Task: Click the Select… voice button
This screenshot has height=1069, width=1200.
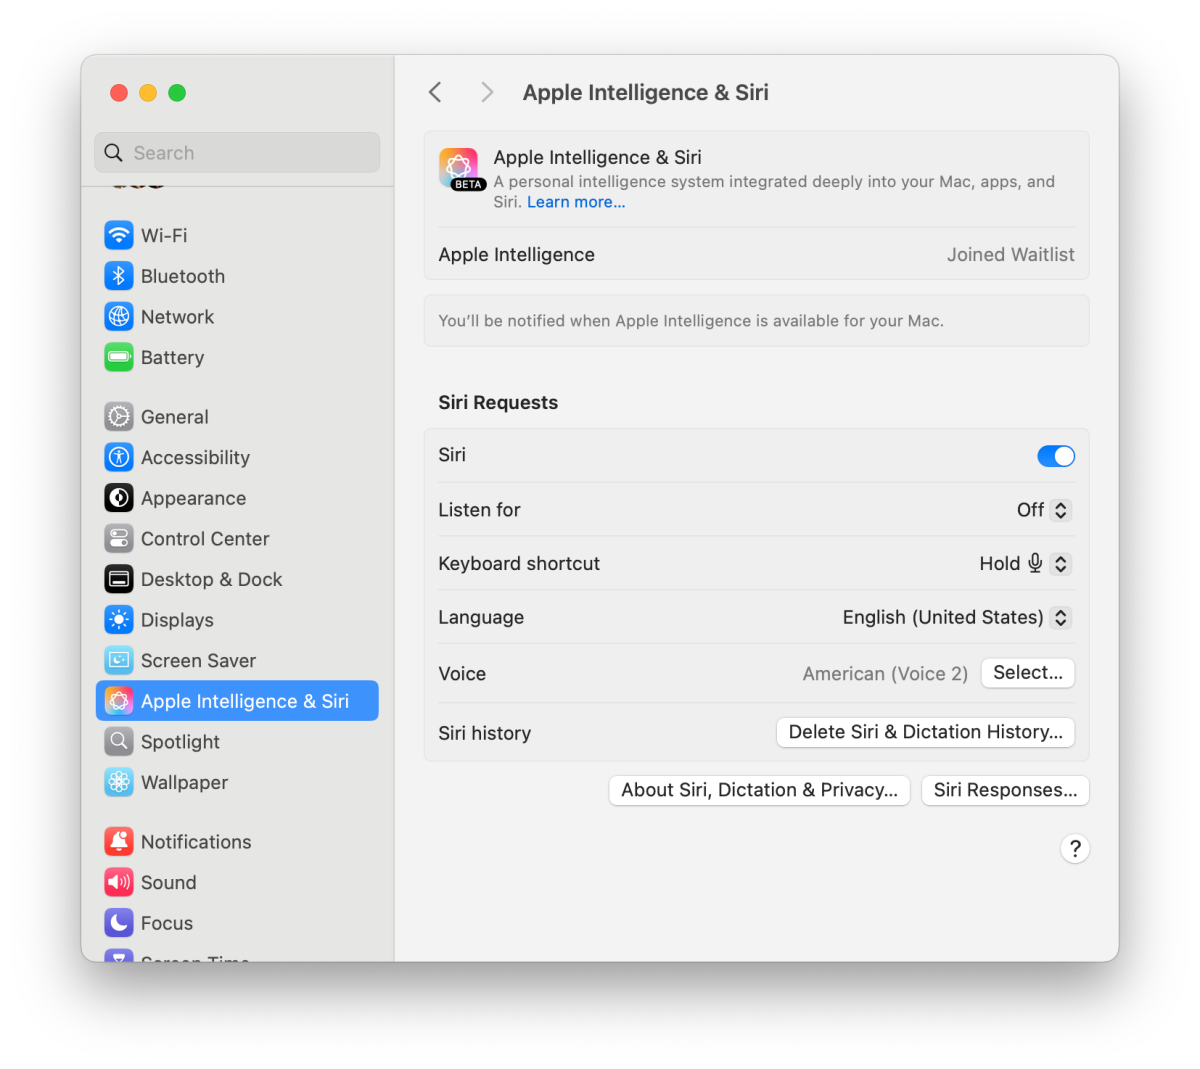Action: pos(1028,673)
